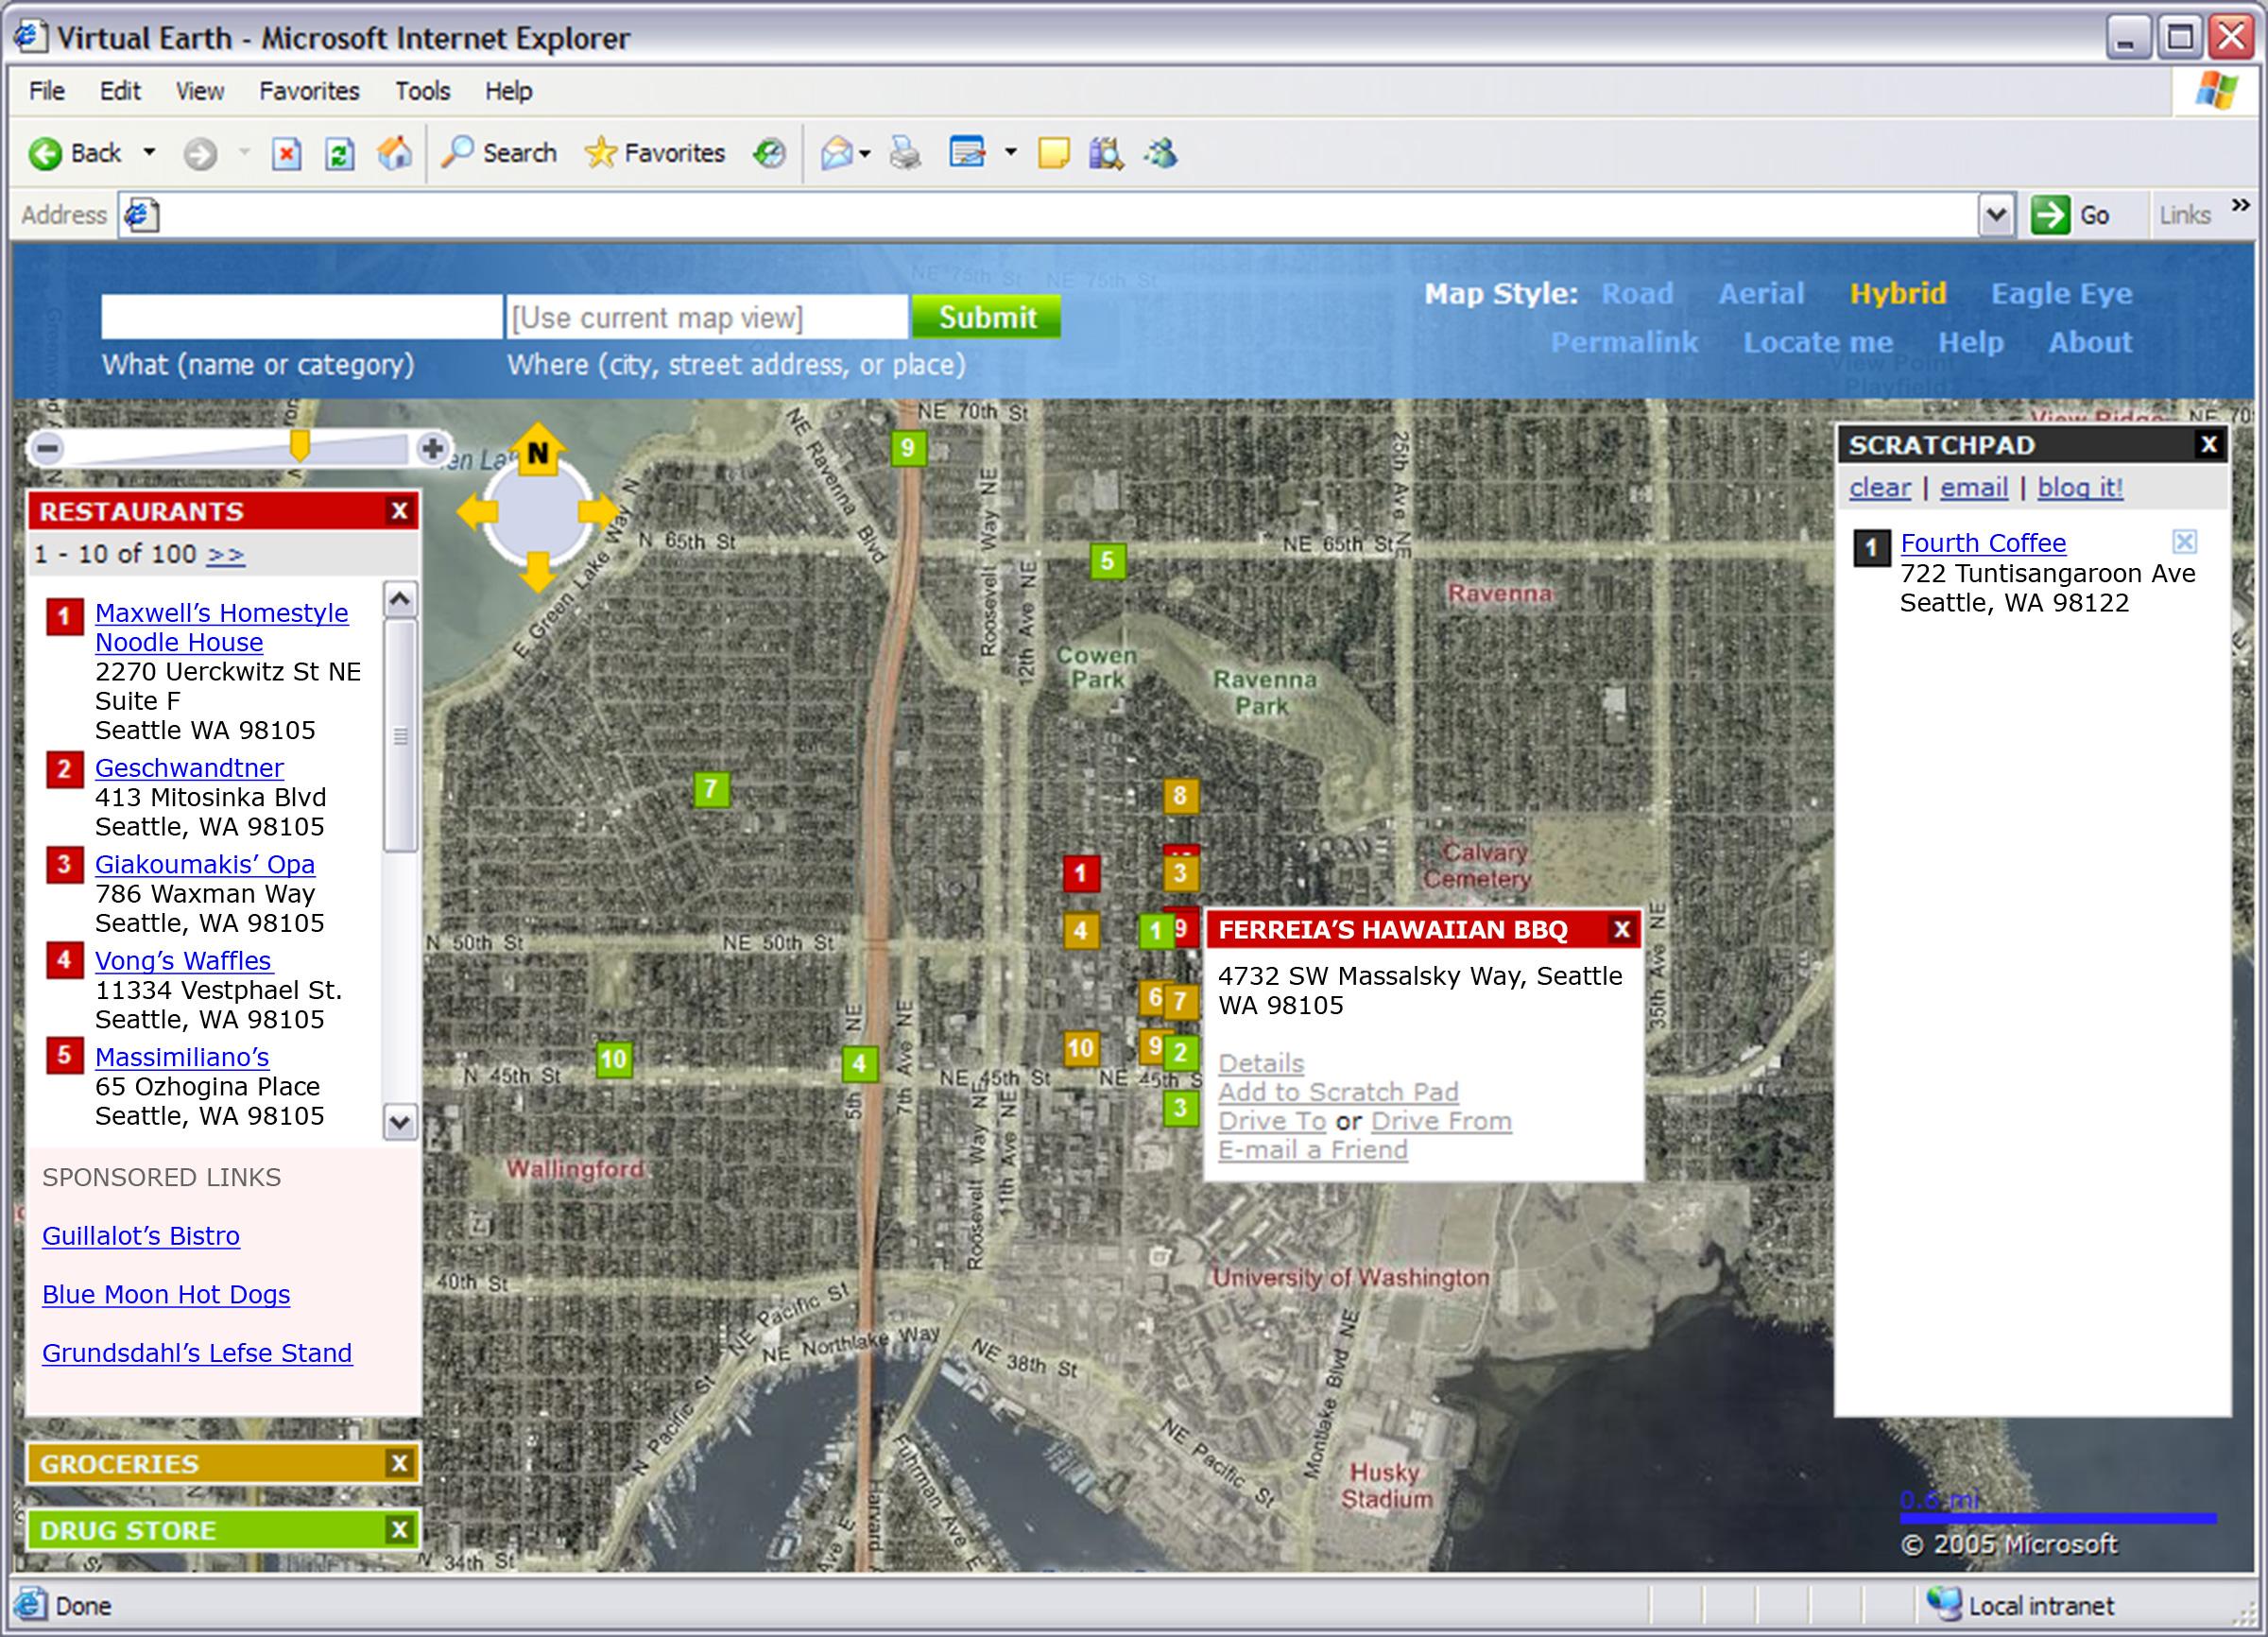Click the green Submit button
2268x1637 pixels.
pos(986,317)
